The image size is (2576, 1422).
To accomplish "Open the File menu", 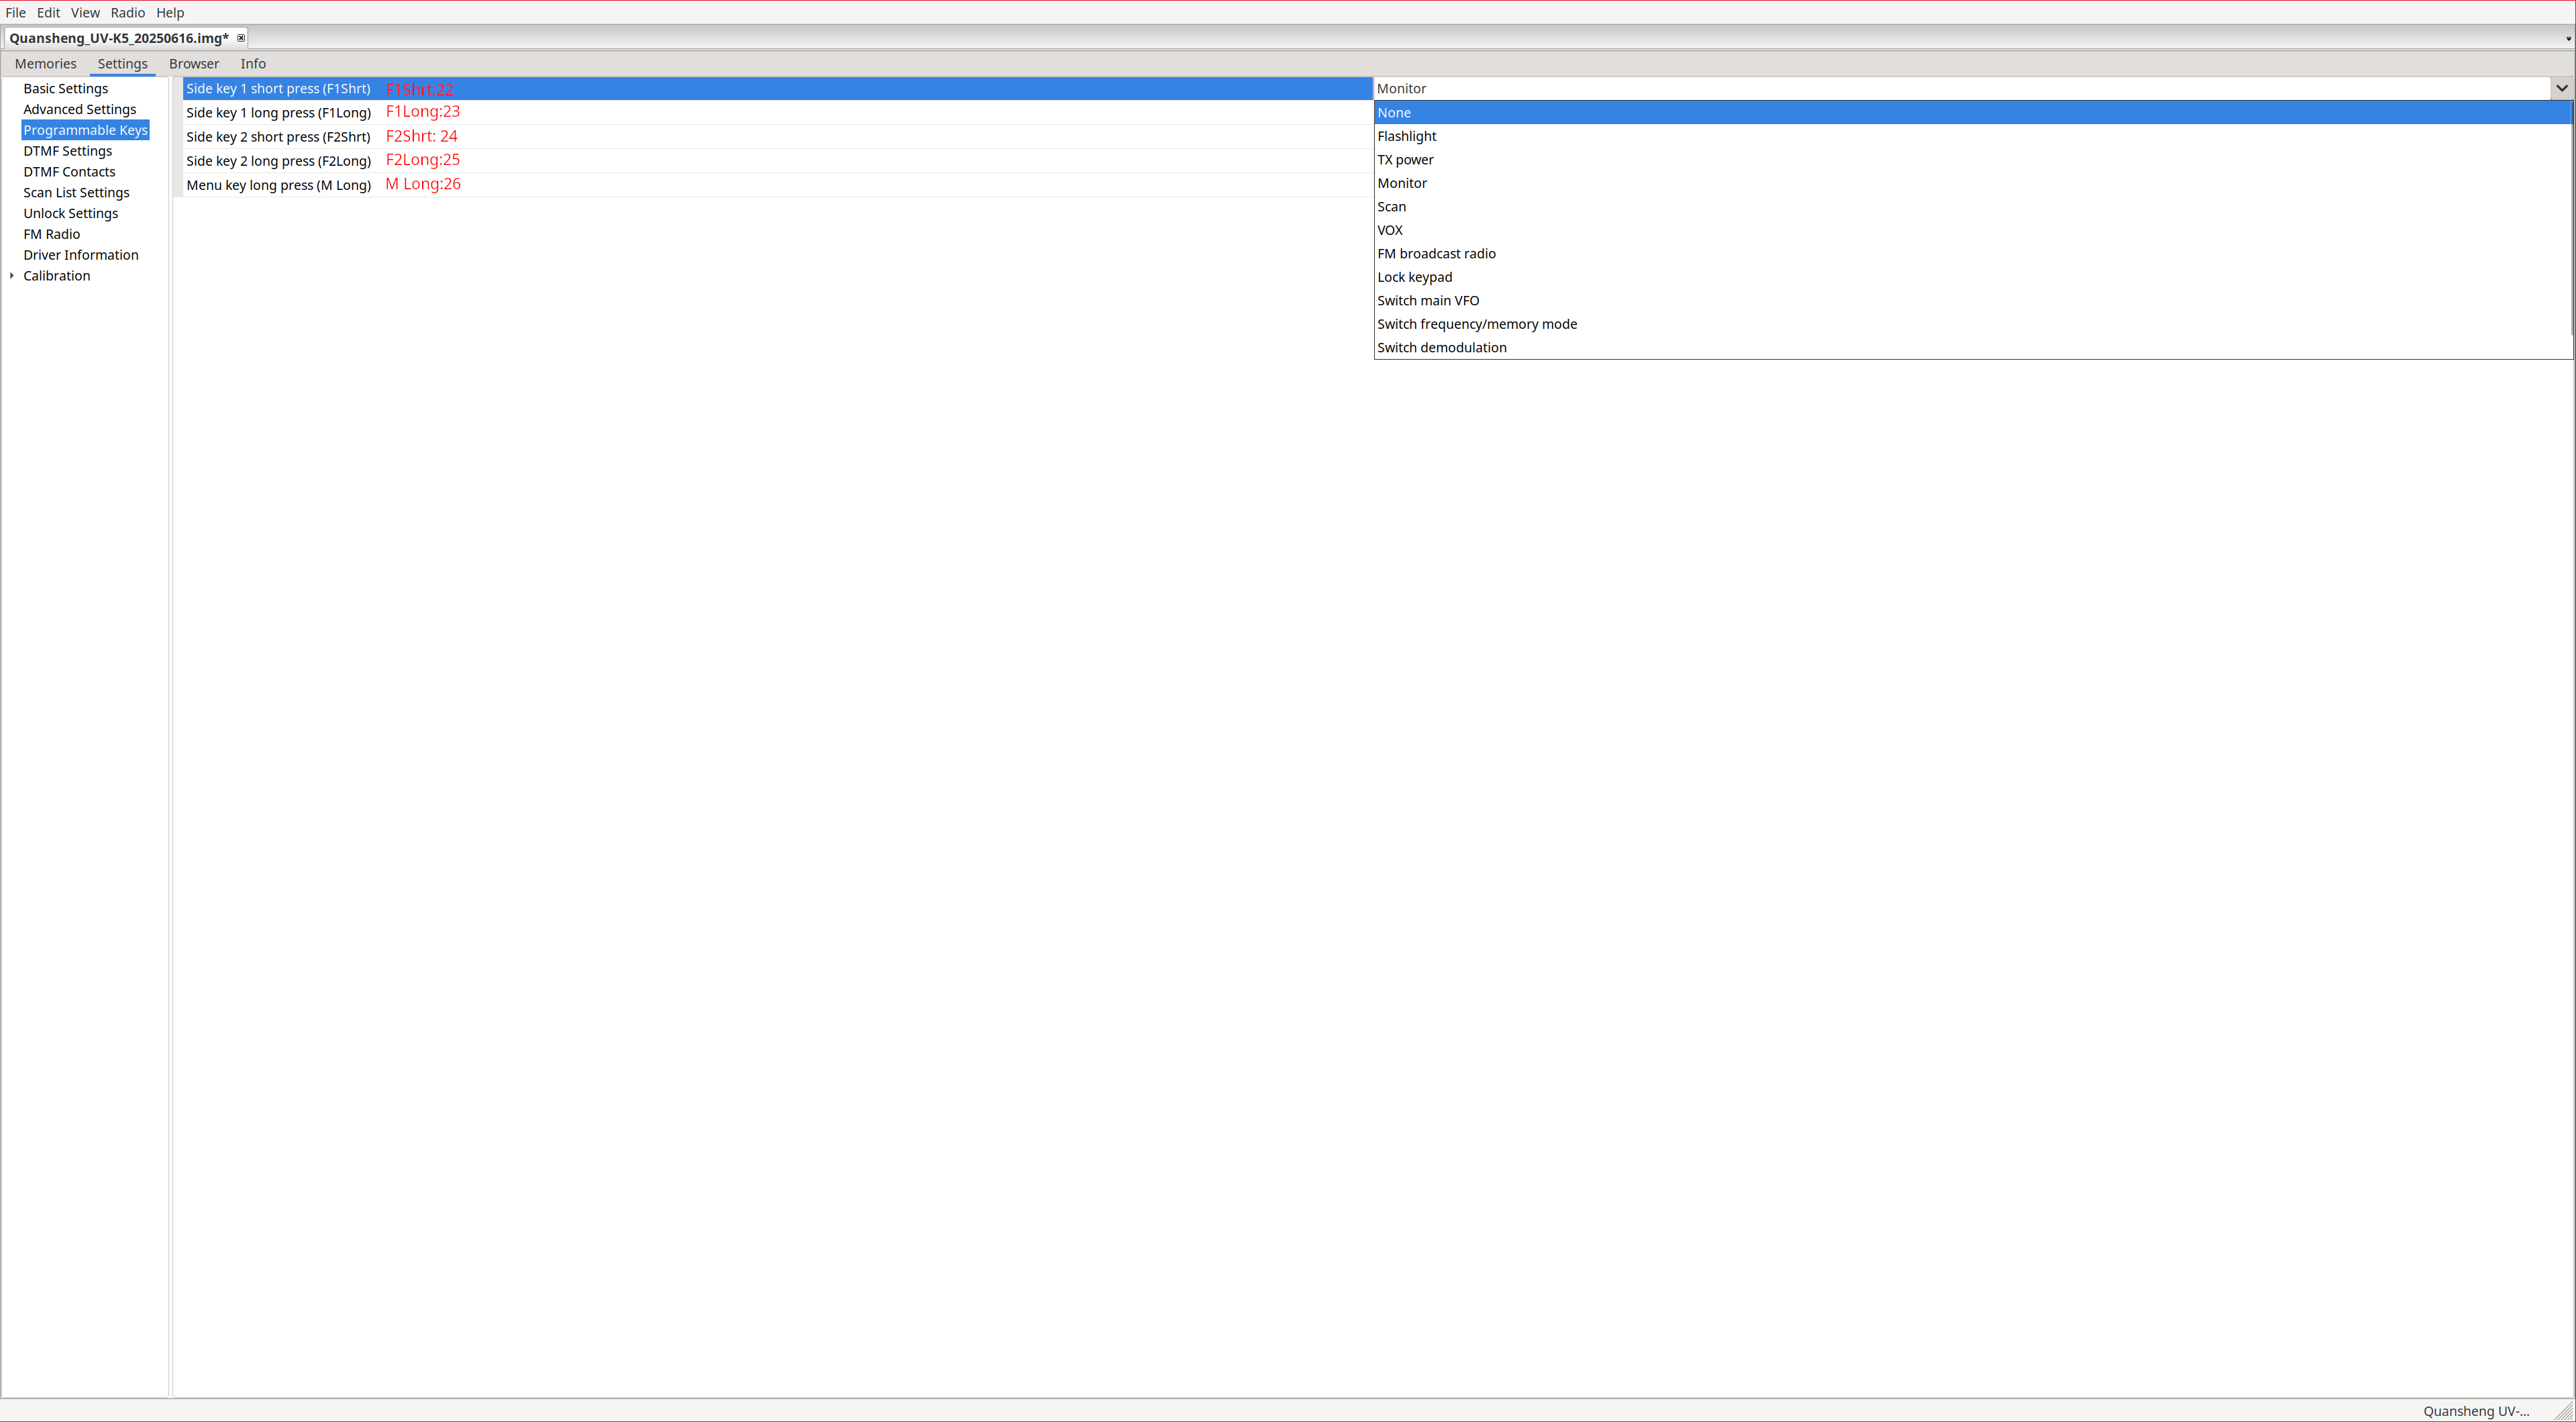I will [15, 12].
